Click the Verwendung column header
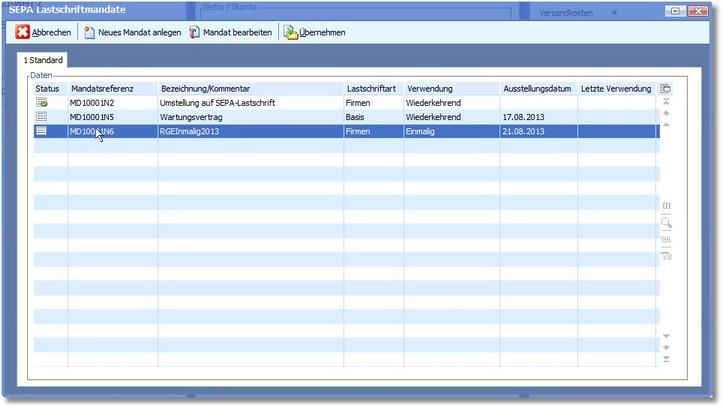 [x=451, y=89]
